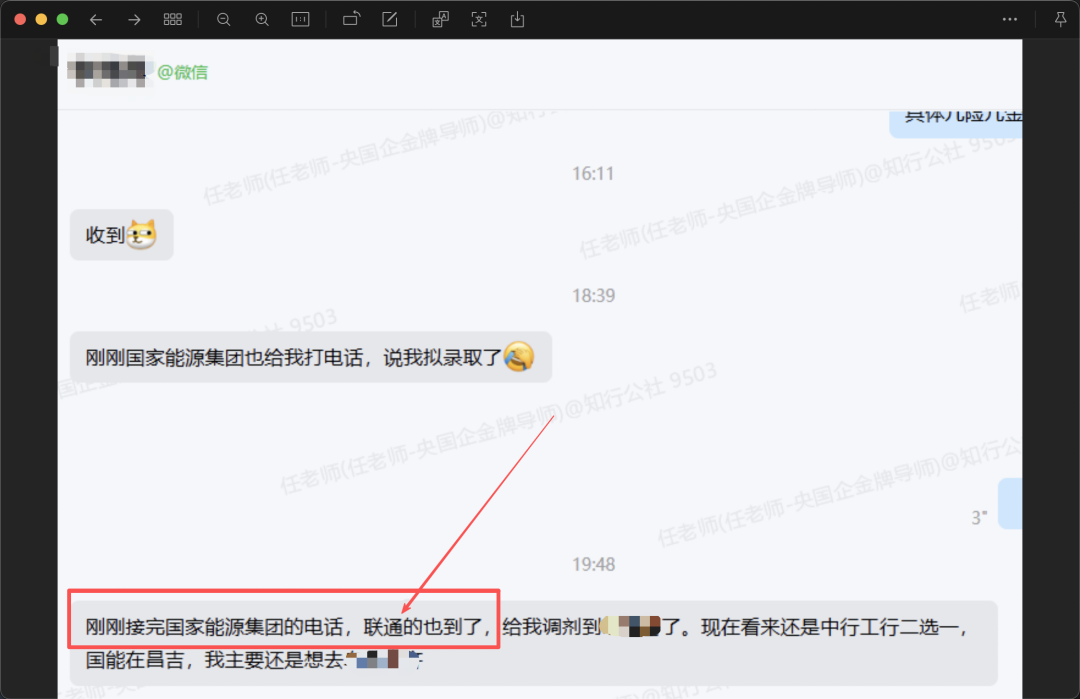This screenshot has height=699, width=1080.
Task: Click the message starting 刚刚接完国家能源集团的电话
Action: (x=534, y=643)
